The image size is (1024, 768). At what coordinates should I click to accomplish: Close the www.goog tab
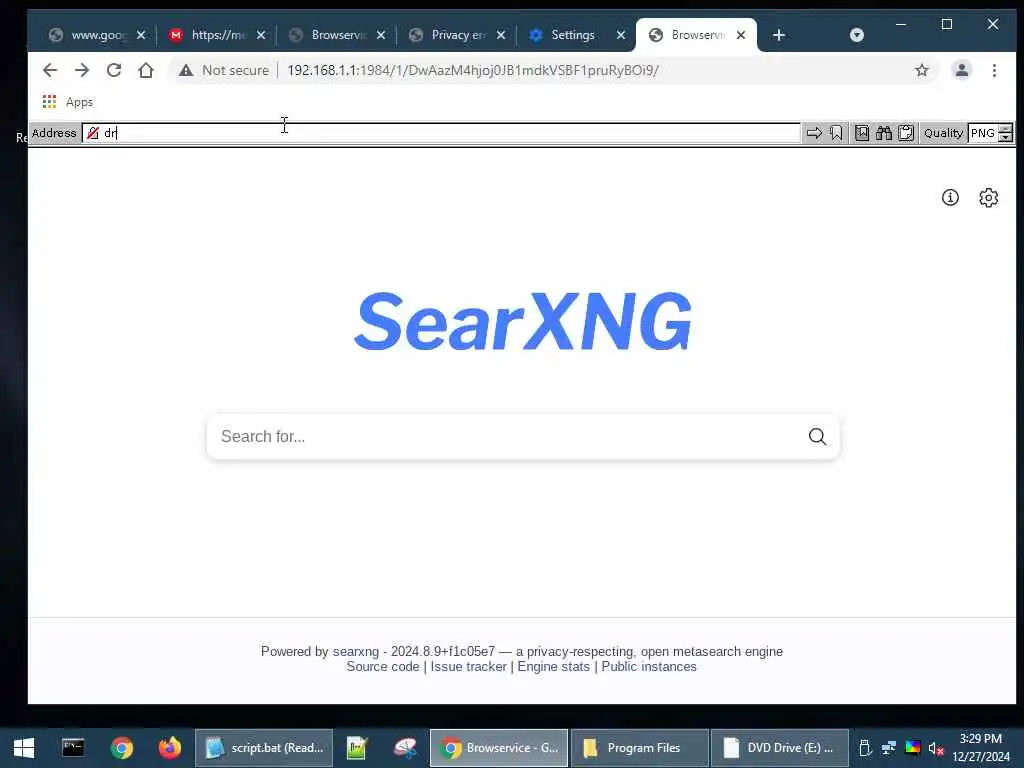point(141,35)
